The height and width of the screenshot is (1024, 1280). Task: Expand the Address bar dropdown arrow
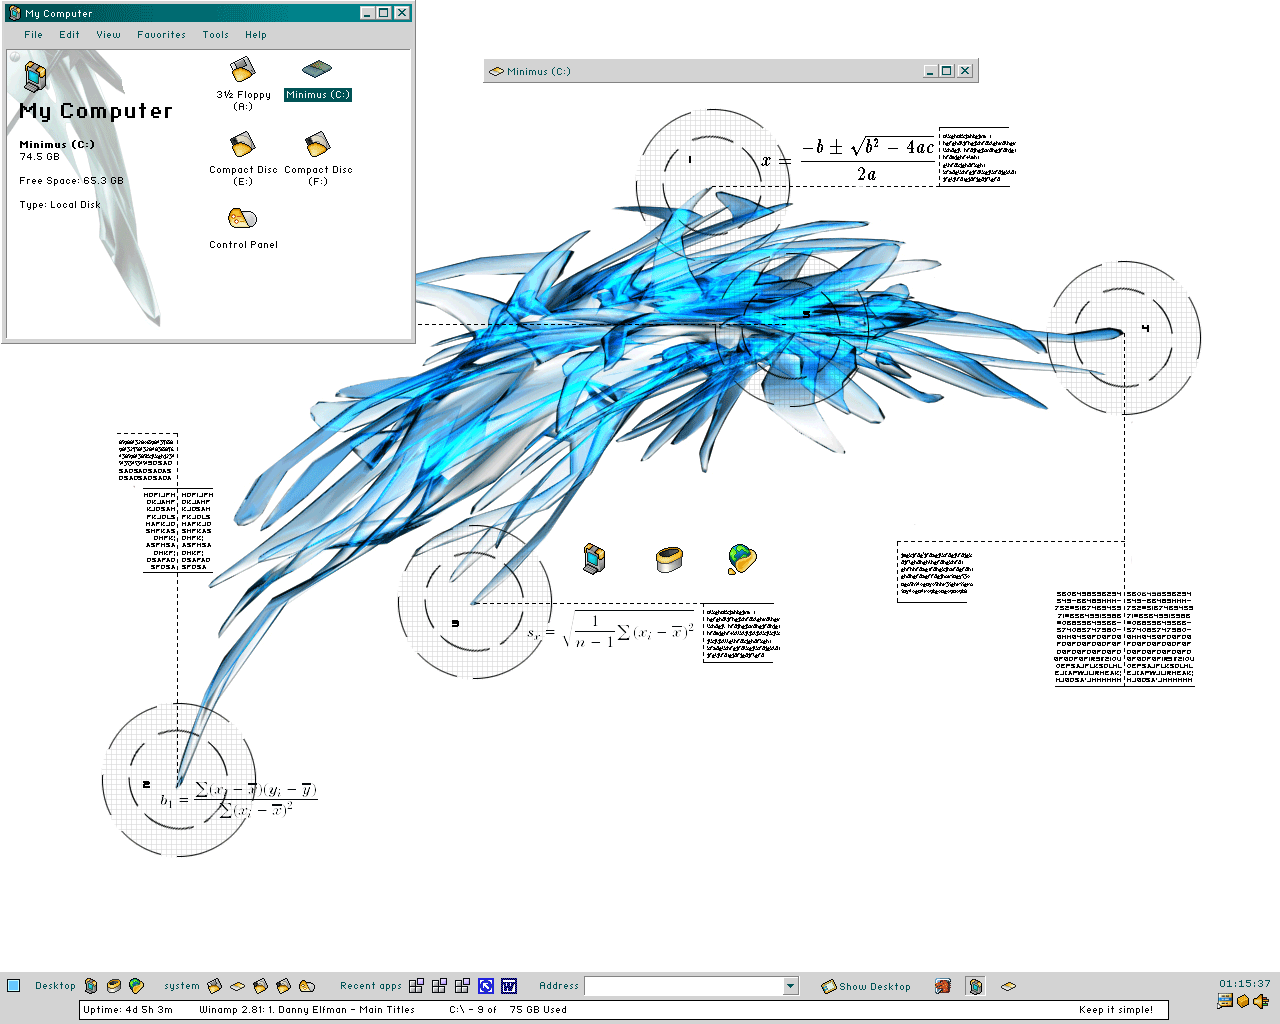[x=790, y=986]
